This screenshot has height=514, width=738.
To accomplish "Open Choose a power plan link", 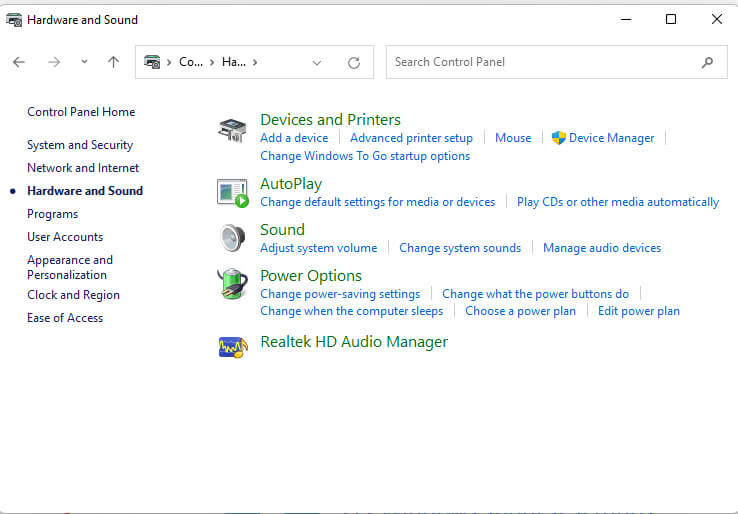I will pos(520,311).
